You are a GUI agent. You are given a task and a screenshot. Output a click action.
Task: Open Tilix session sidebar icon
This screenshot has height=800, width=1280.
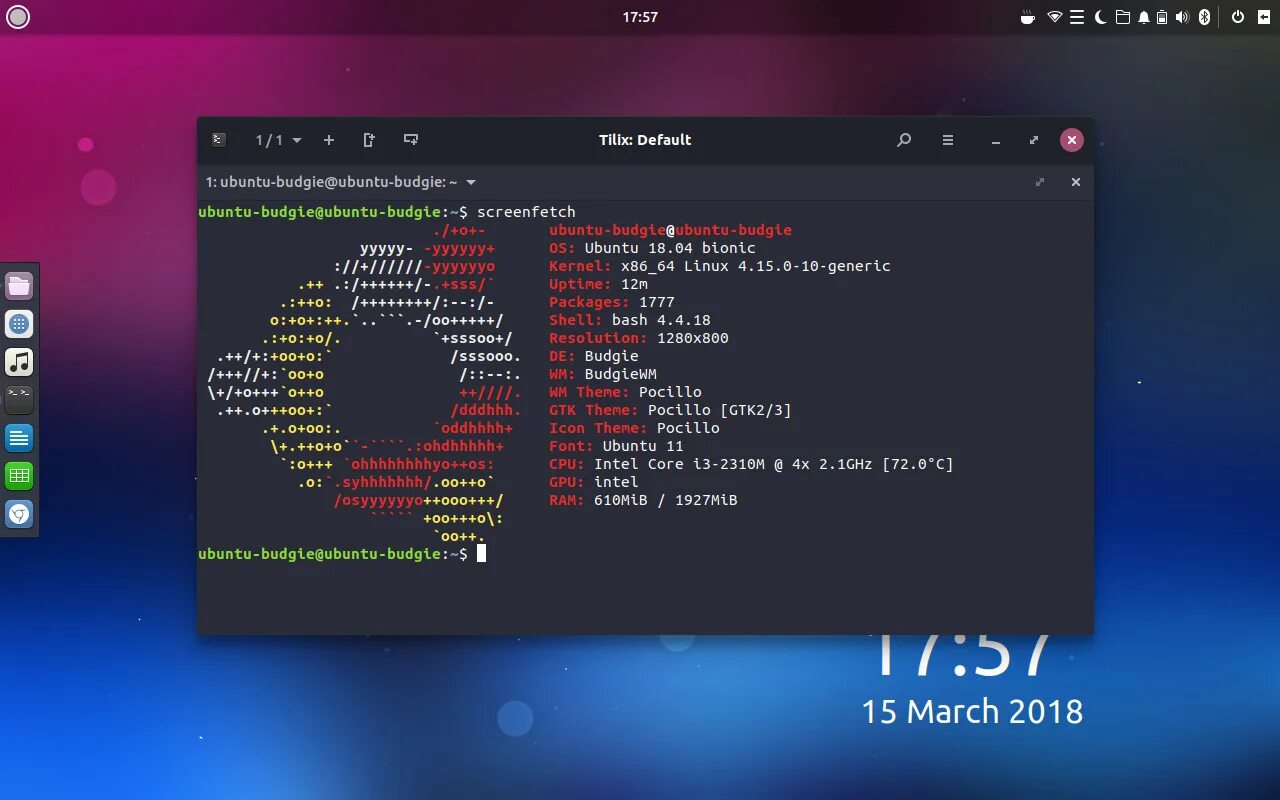tap(219, 140)
